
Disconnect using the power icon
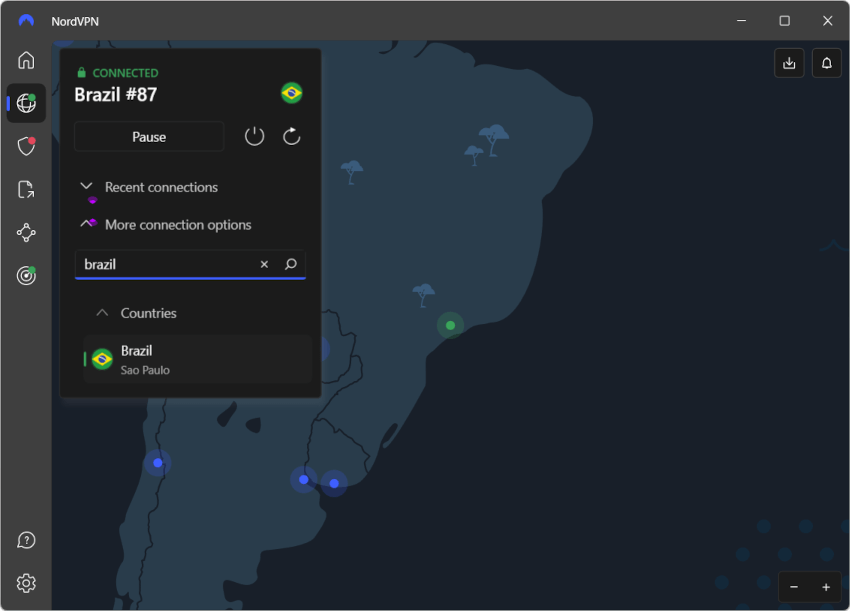(x=254, y=137)
